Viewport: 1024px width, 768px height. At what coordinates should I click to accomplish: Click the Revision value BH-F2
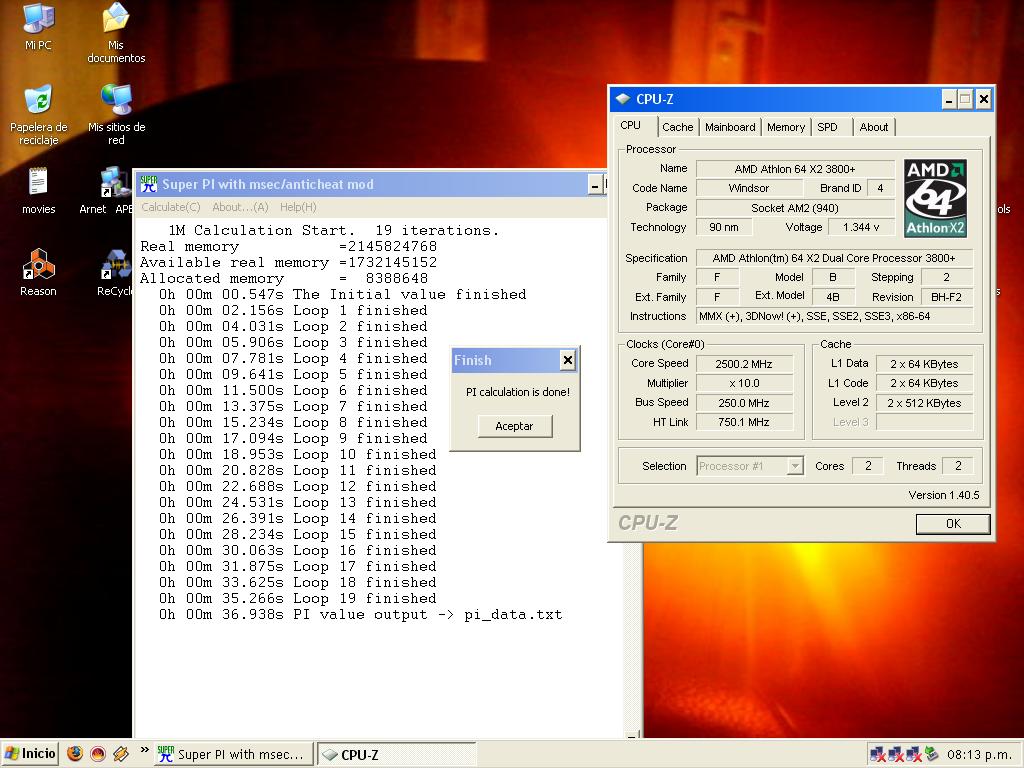[x=946, y=297]
